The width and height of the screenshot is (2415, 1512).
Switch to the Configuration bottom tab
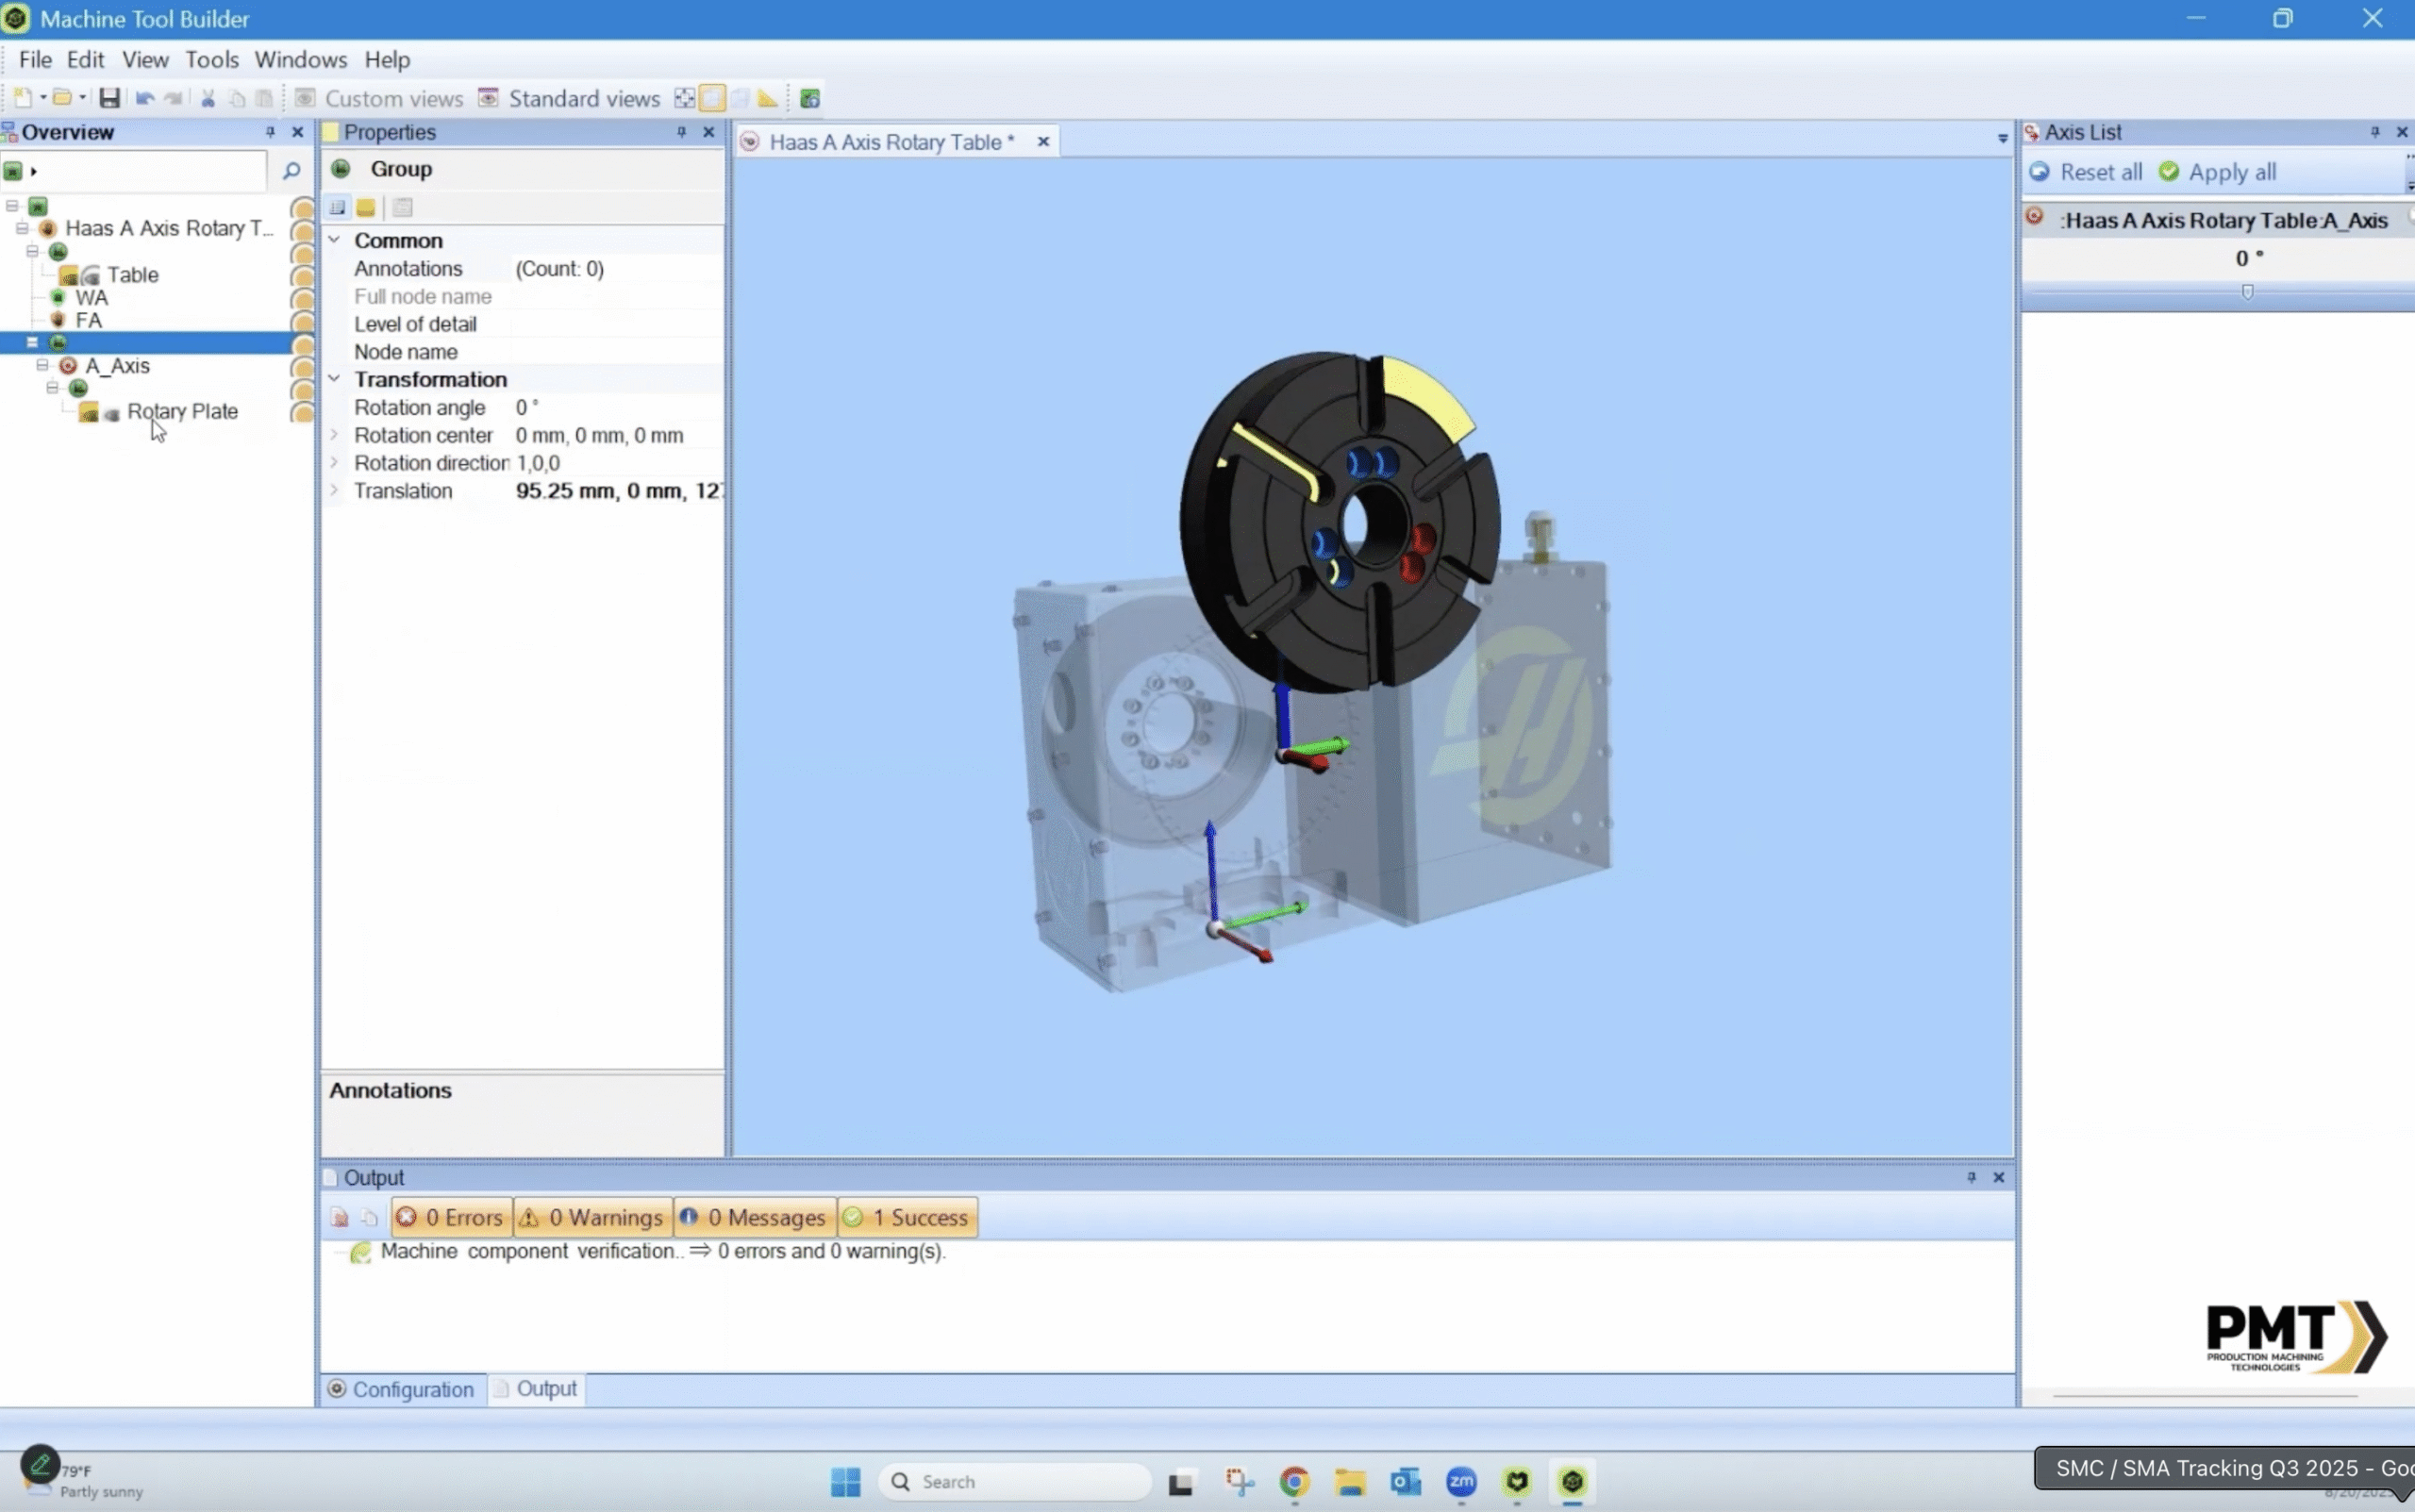pyautogui.click(x=402, y=1389)
